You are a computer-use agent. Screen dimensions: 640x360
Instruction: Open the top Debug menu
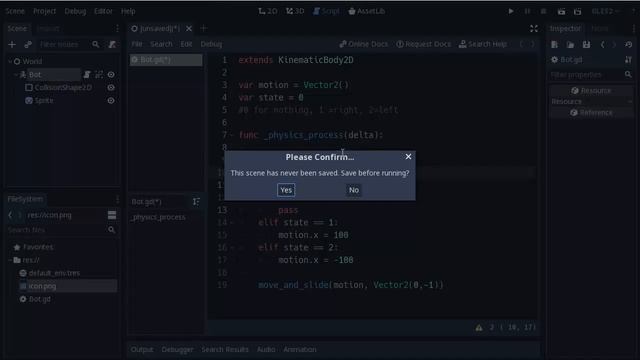coord(75,11)
